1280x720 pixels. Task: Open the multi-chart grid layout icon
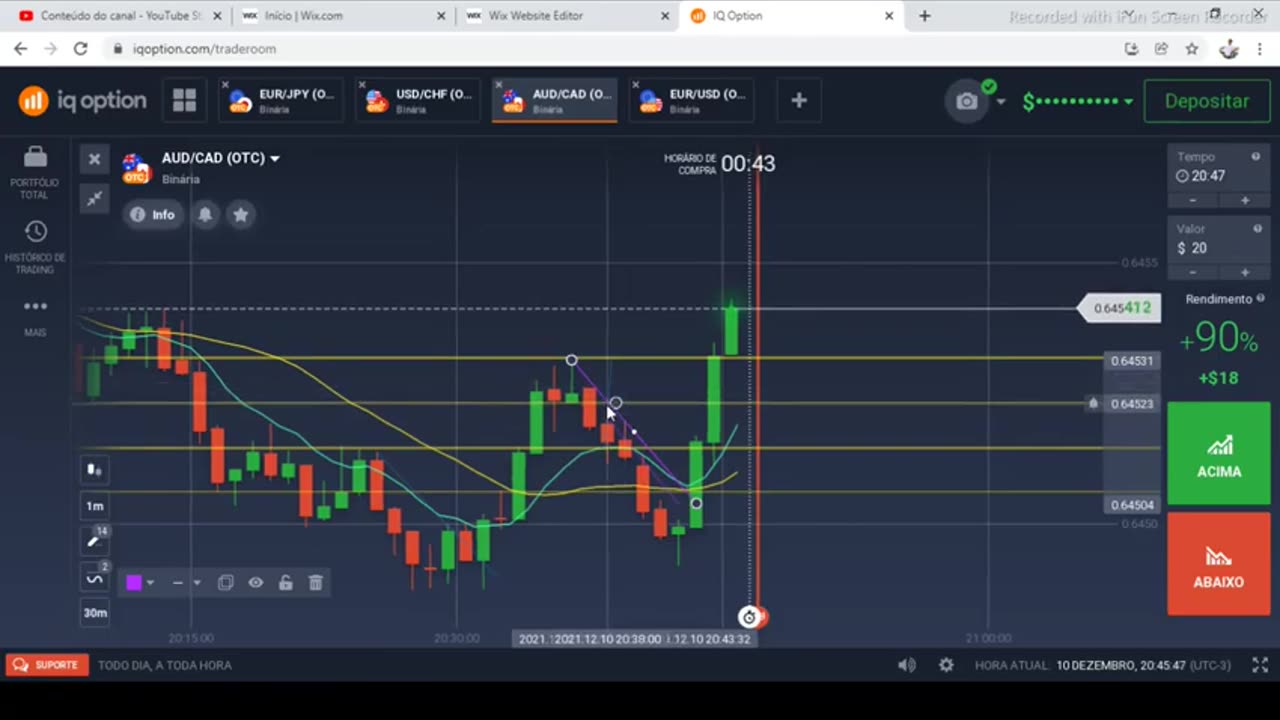tap(184, 100)
